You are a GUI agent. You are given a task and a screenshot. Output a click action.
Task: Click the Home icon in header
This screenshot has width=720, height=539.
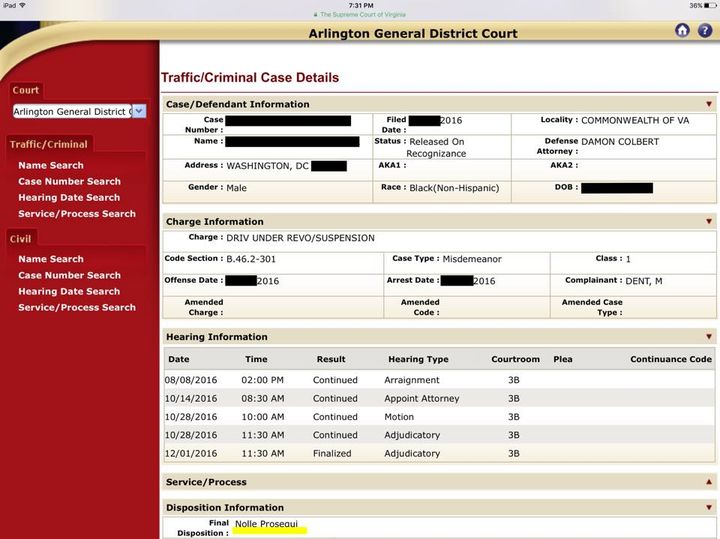pos(682,31)
